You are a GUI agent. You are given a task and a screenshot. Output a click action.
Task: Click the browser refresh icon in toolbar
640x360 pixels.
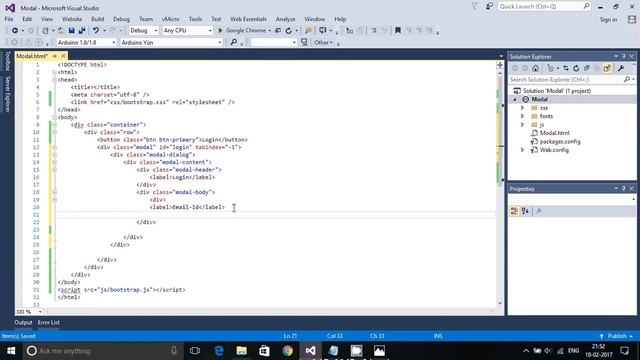point(289,31)
